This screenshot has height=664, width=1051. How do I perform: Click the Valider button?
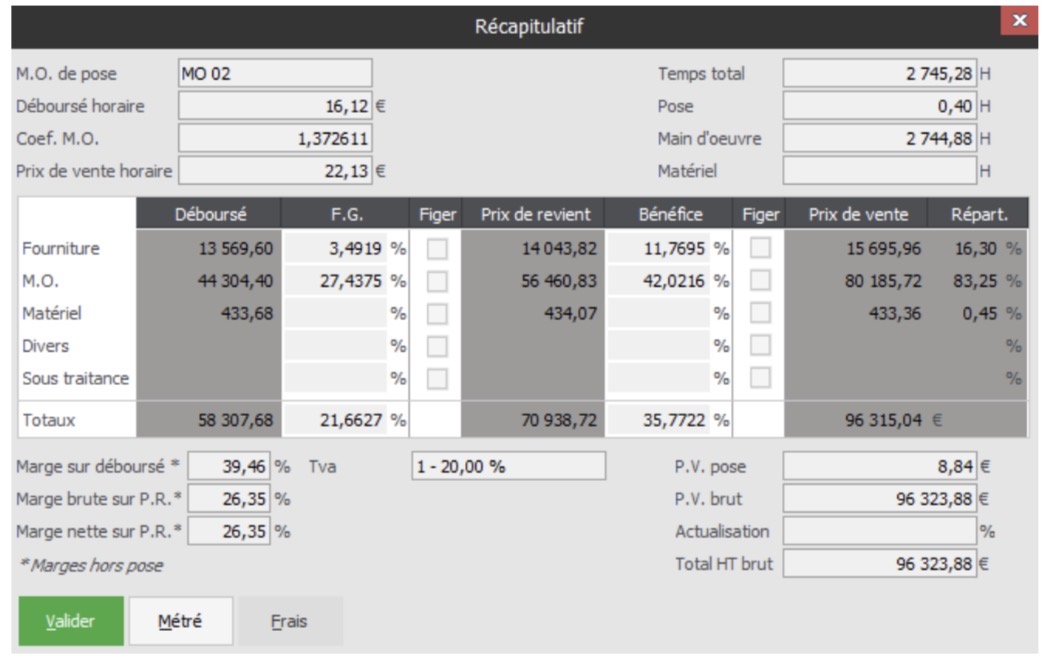pyautogui.click(x=71, y=621)
